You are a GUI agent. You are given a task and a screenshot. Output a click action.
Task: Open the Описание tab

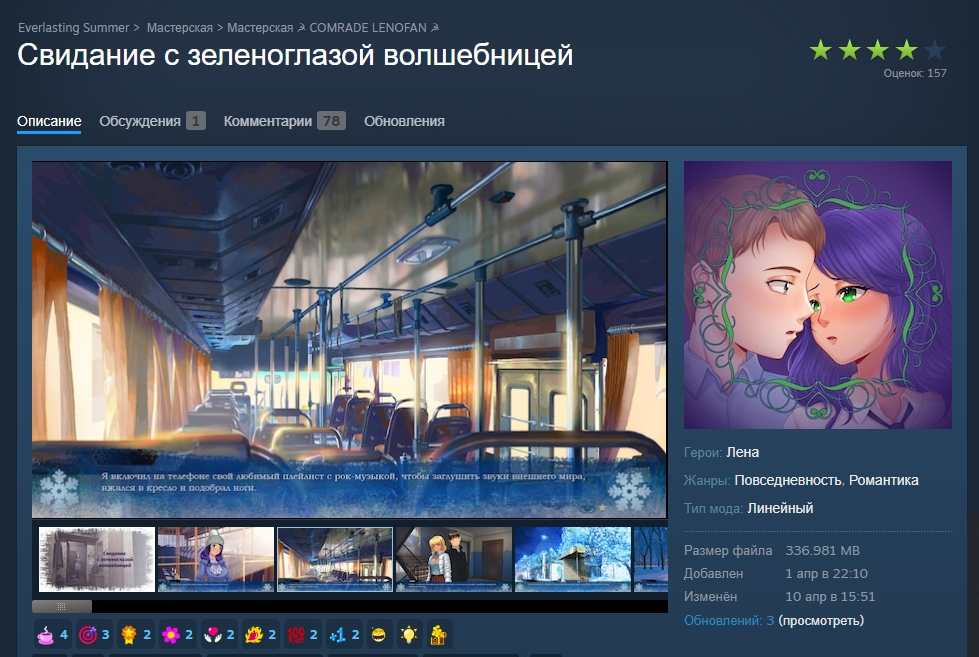click(49, 121)
